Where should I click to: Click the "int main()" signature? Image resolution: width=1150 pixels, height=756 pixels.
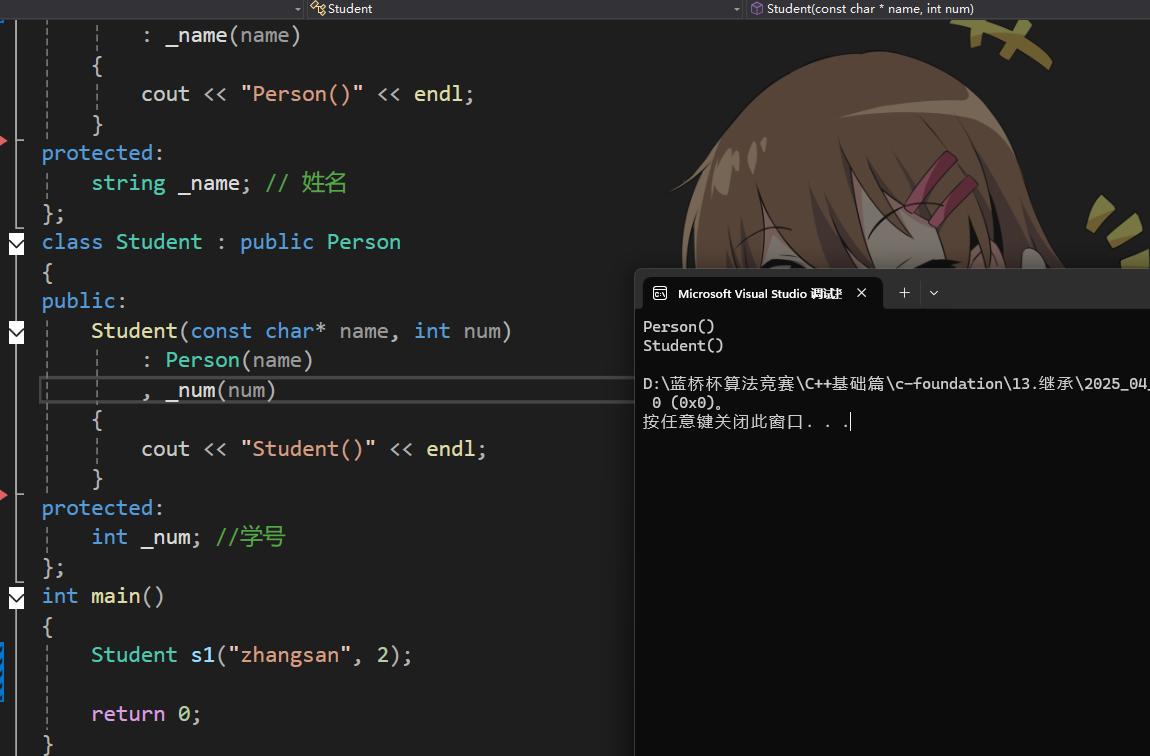pos(103,596)
